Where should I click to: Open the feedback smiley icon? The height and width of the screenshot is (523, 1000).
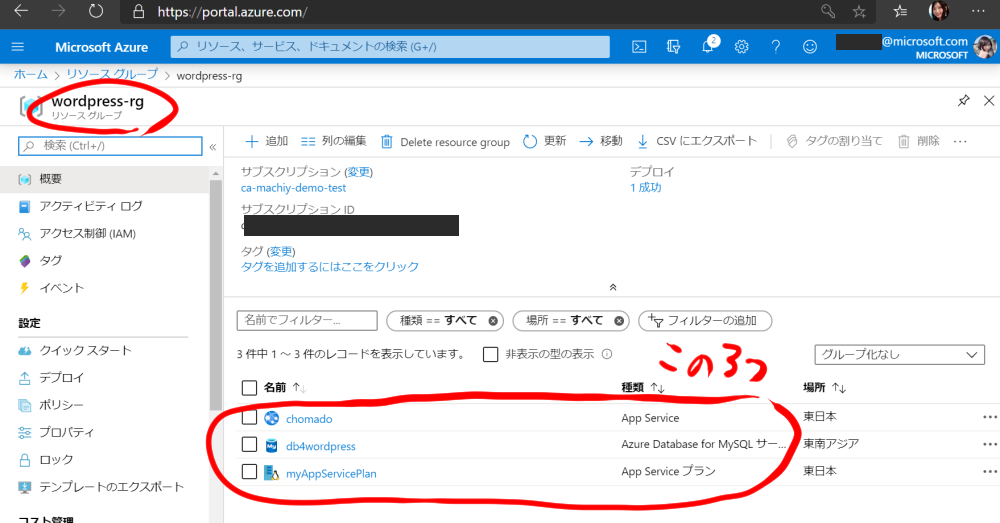tap(810, 47)
